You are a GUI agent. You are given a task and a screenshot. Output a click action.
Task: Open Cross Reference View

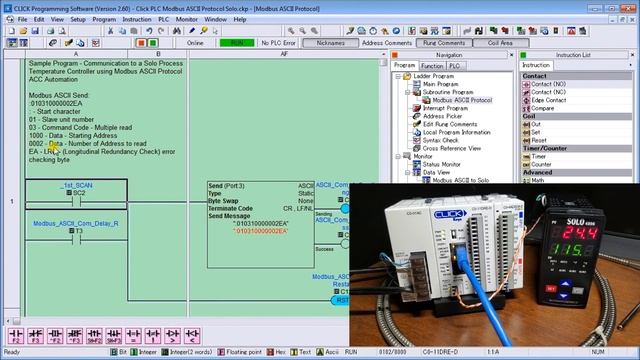click(x=452, y=148)
